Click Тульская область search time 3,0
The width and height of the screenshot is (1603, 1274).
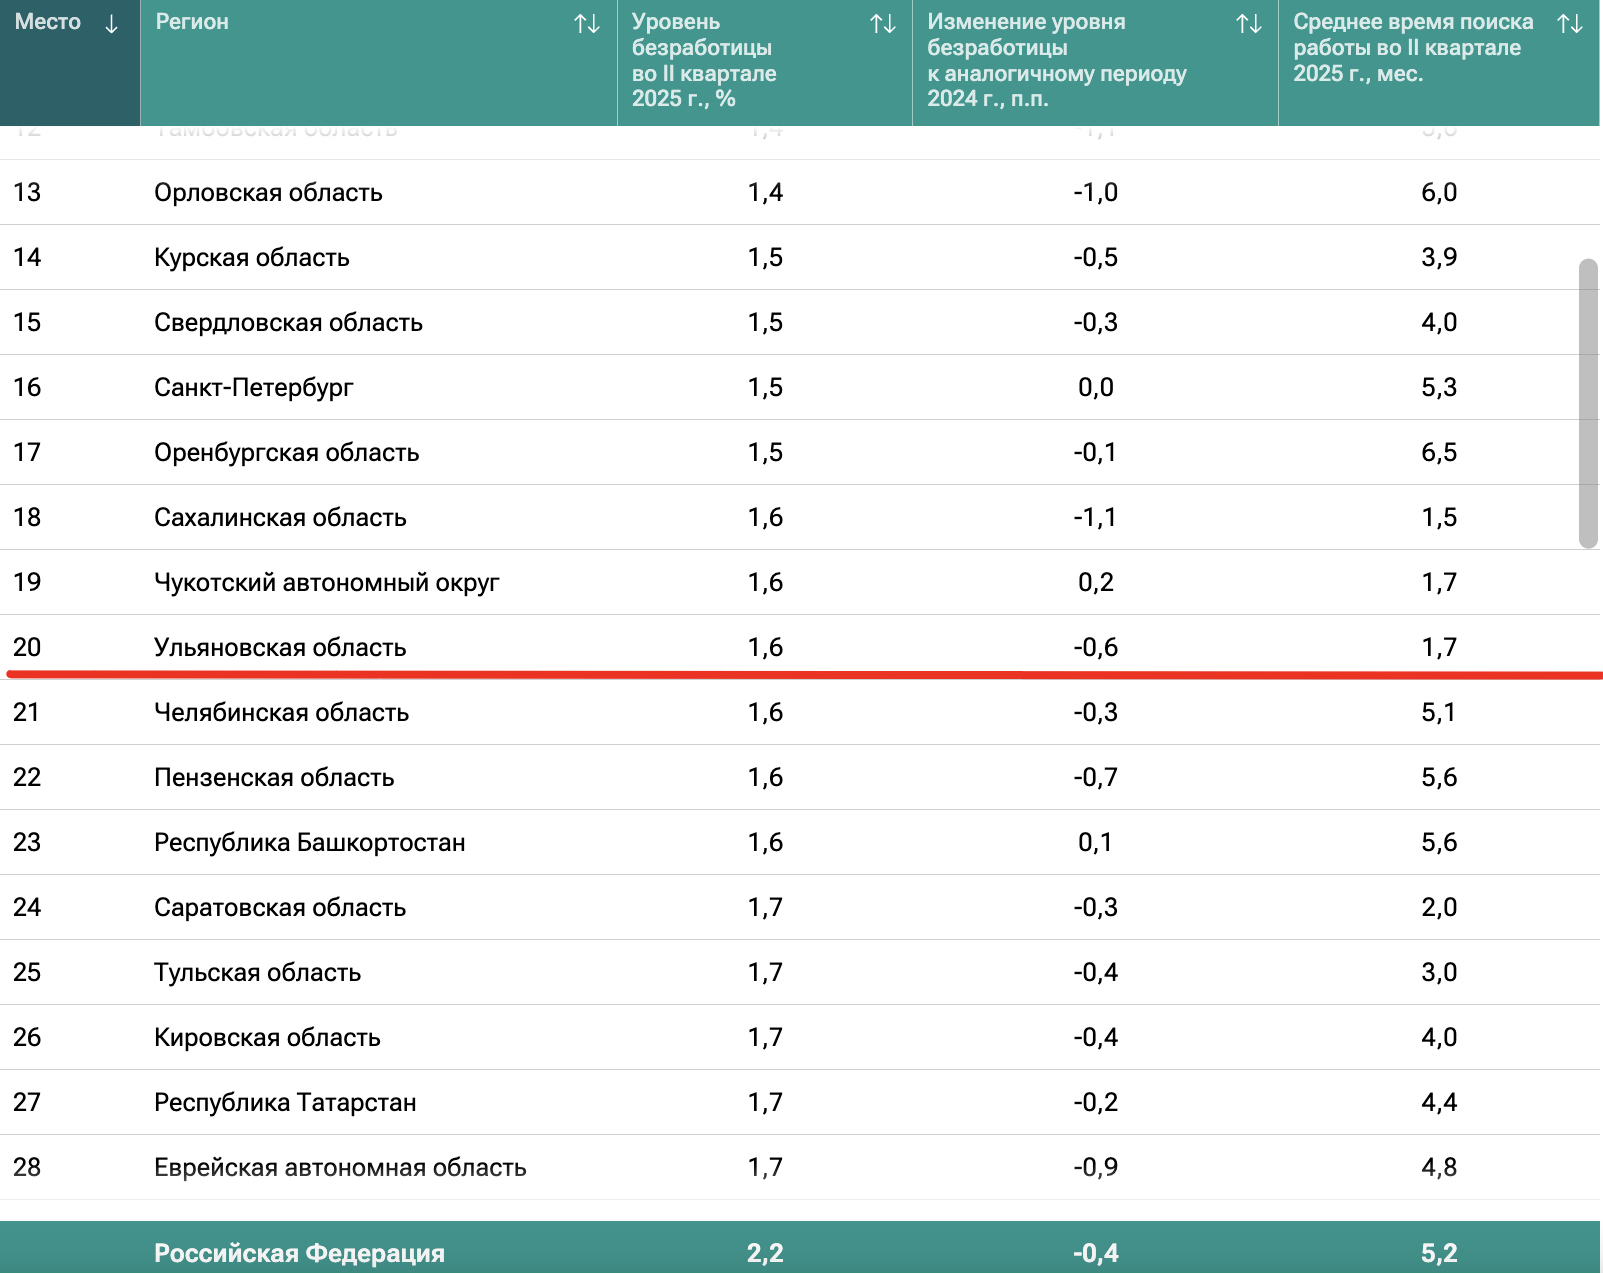1439,973
